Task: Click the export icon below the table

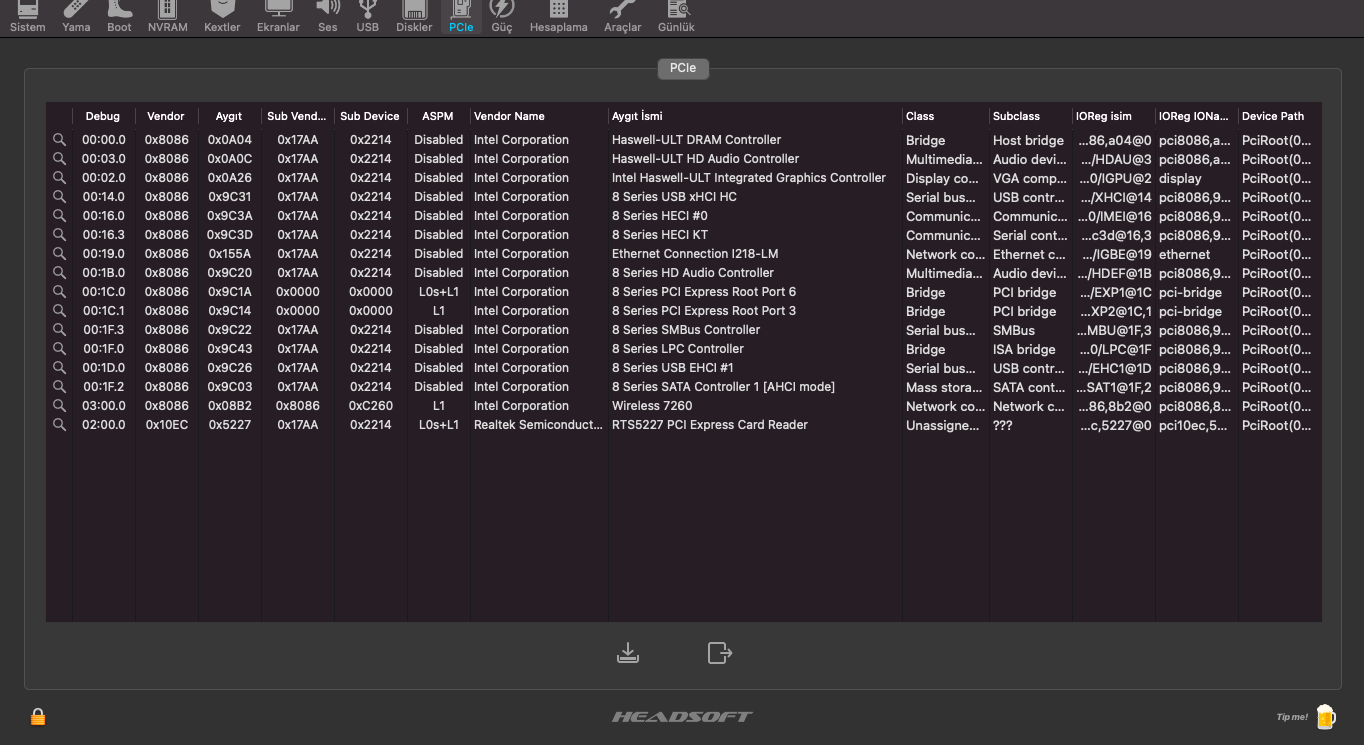Action: (719, 653)
